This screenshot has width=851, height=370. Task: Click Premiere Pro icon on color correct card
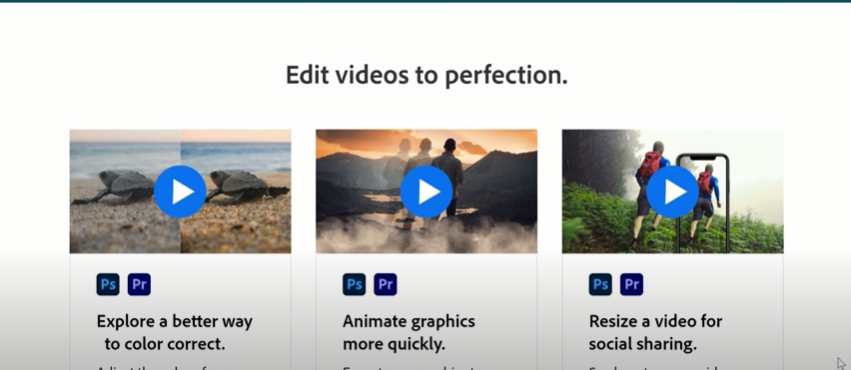tap(139, 284)
